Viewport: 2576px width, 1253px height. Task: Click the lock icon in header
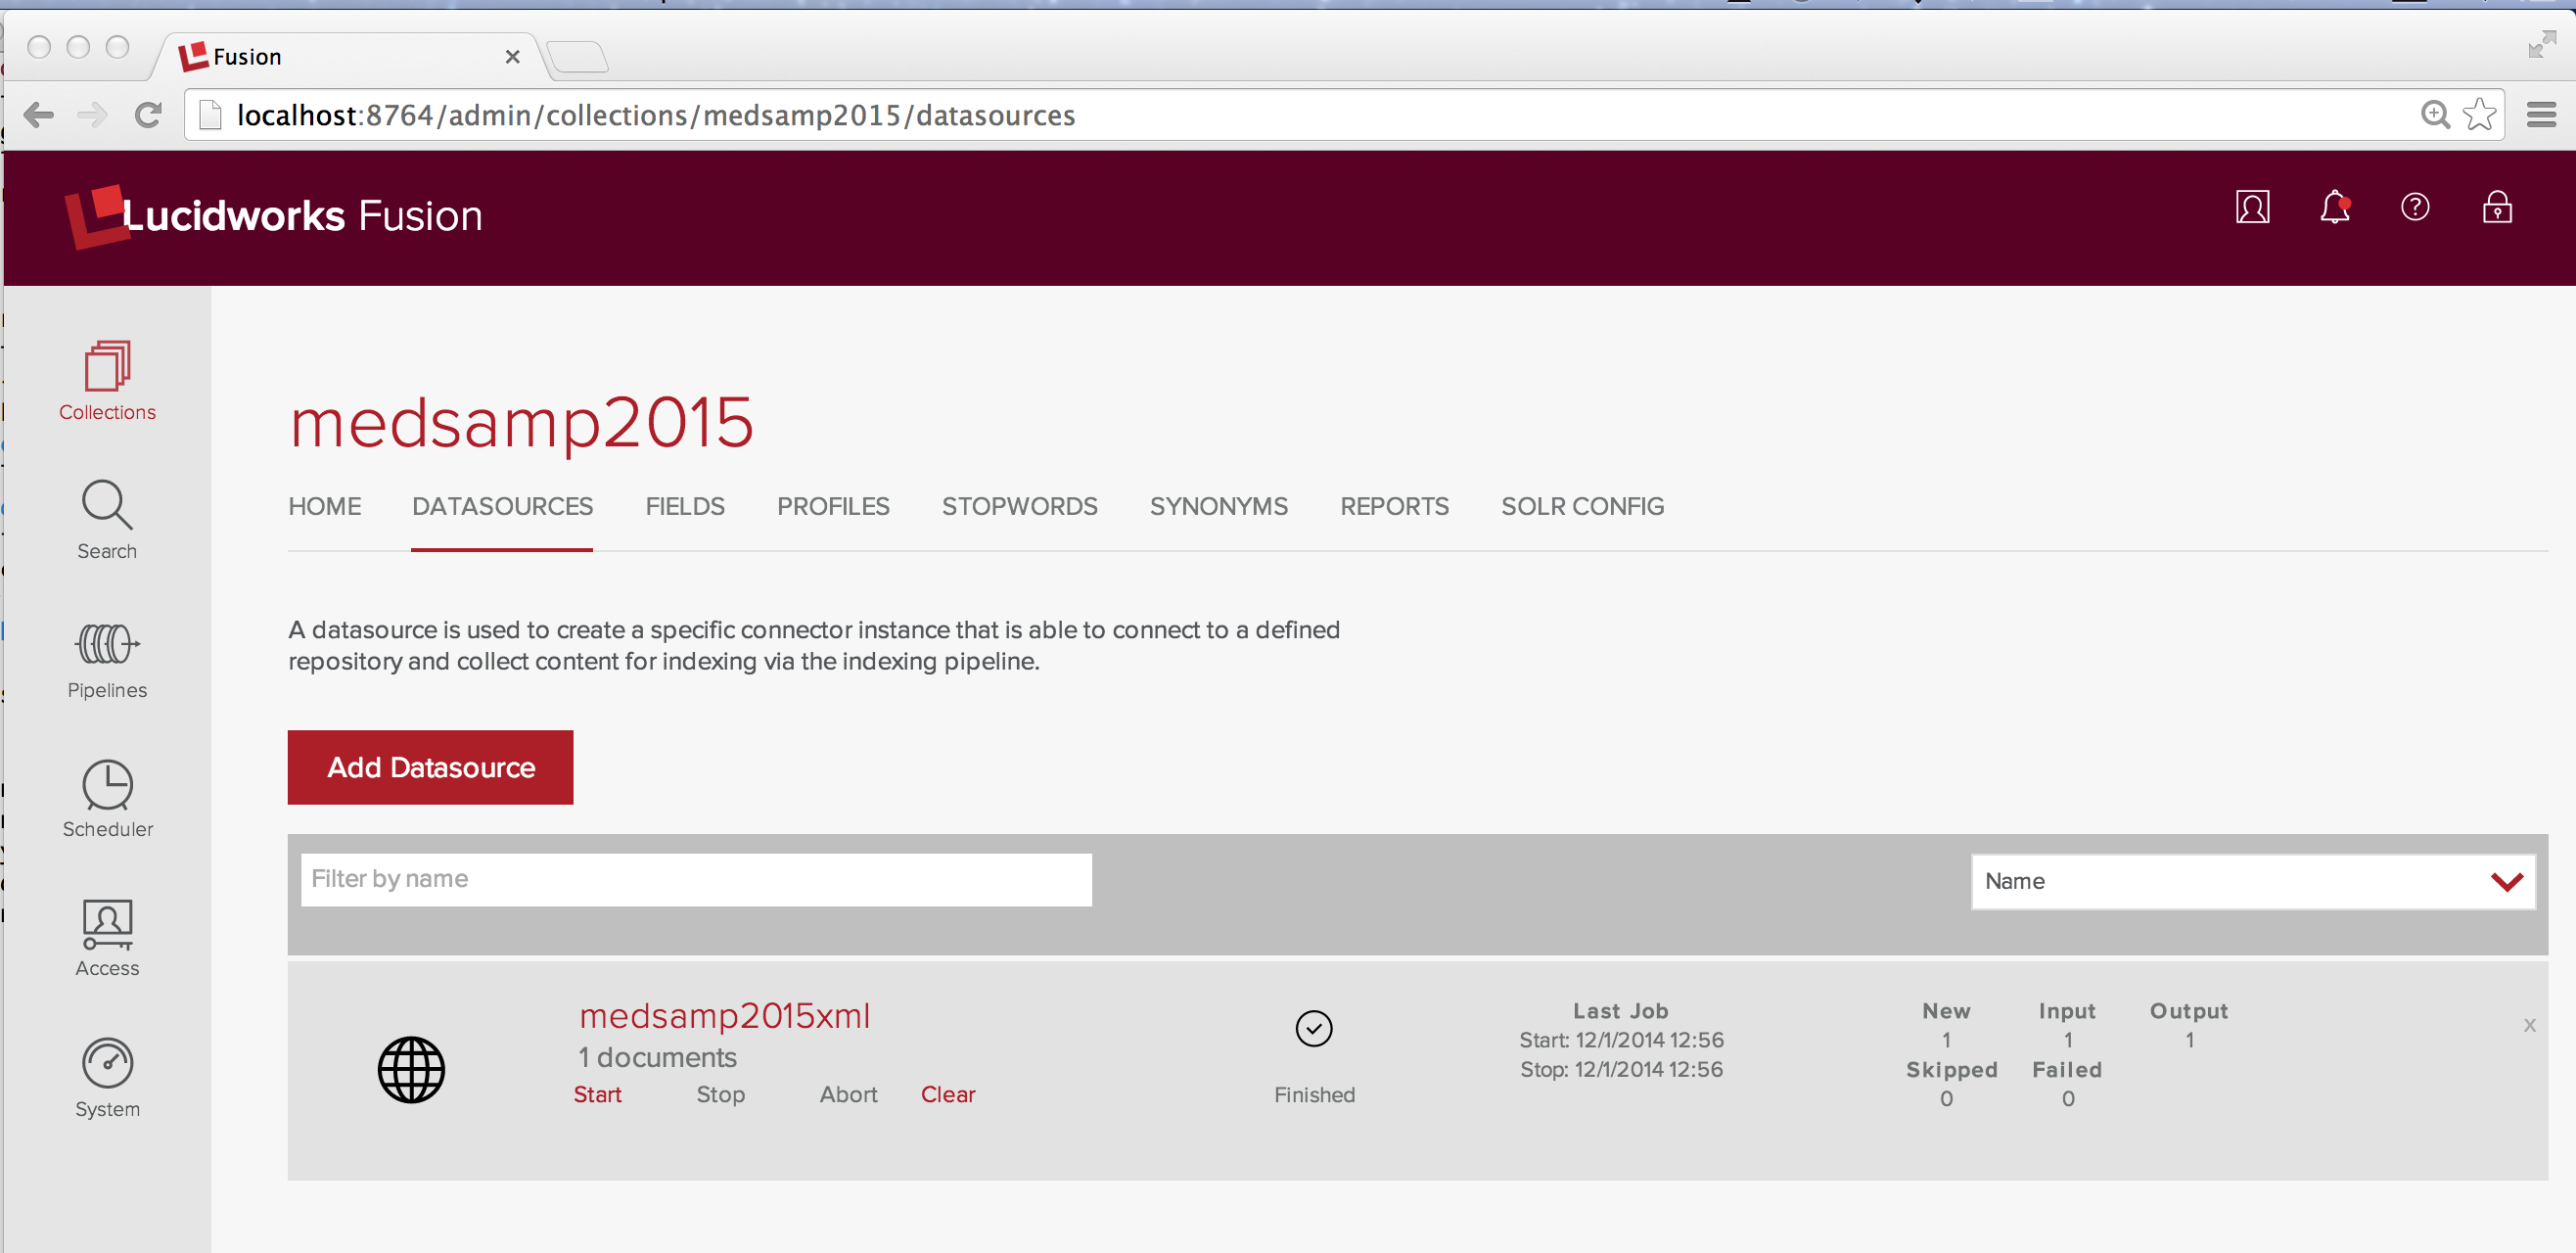[x=2497, y=207]
